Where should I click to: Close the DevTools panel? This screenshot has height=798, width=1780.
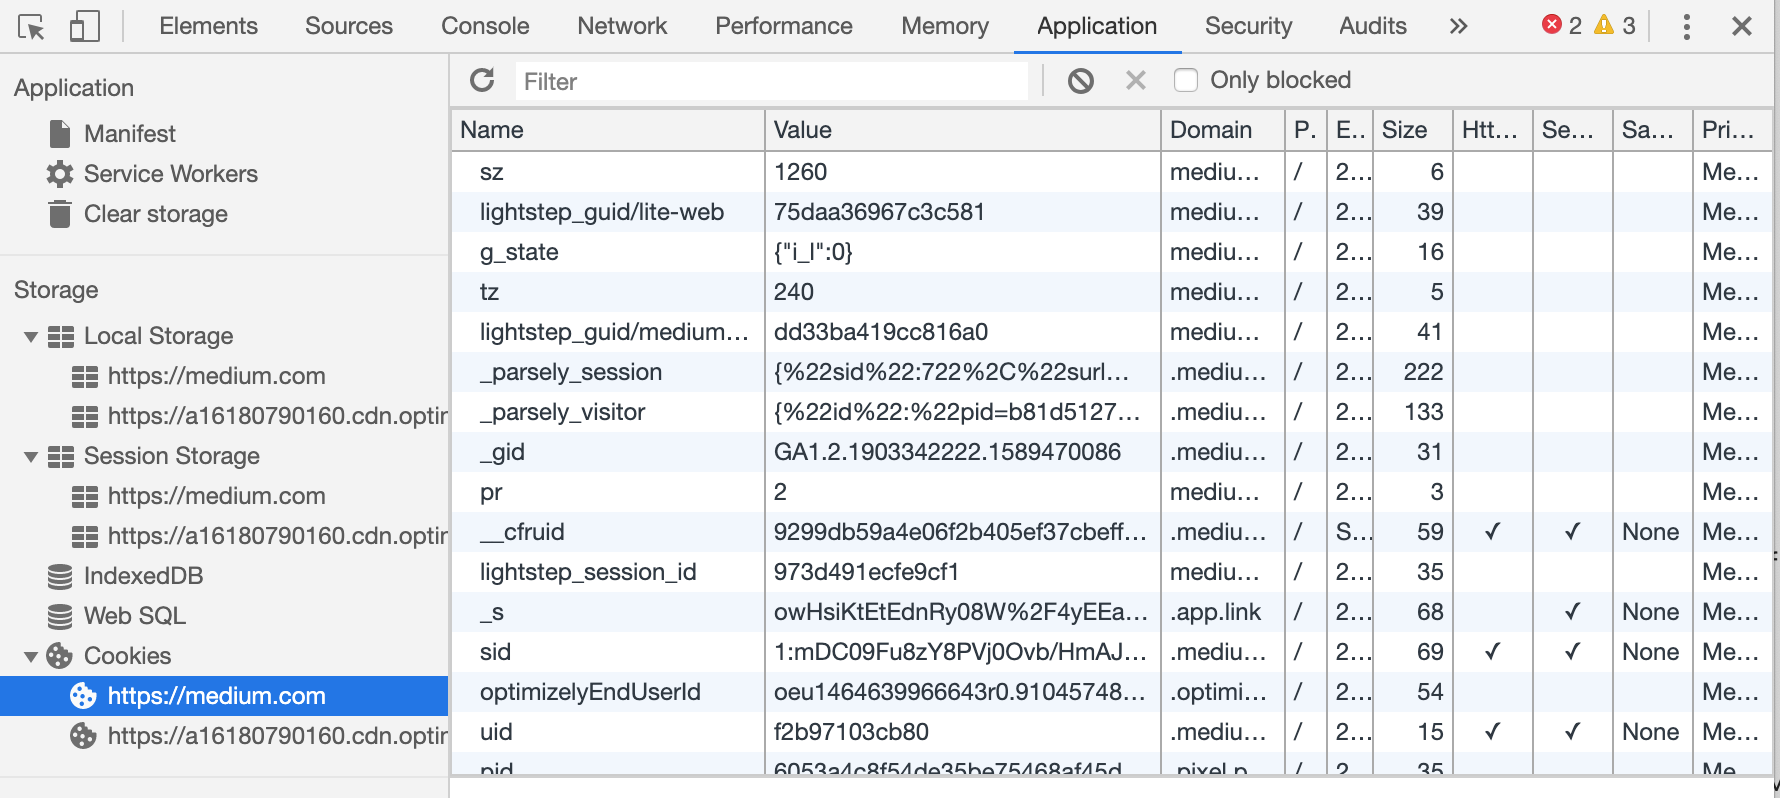1742,26
